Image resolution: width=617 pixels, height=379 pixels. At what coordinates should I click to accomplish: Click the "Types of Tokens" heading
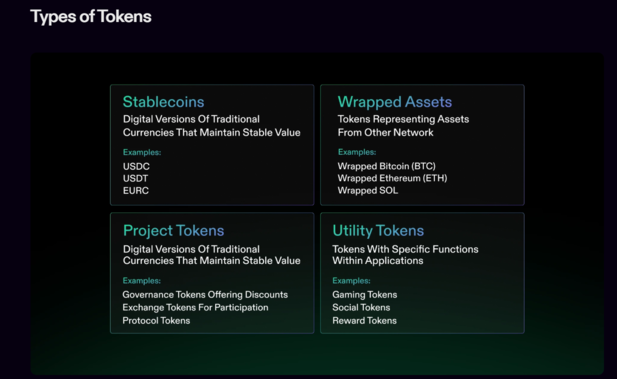91,17
